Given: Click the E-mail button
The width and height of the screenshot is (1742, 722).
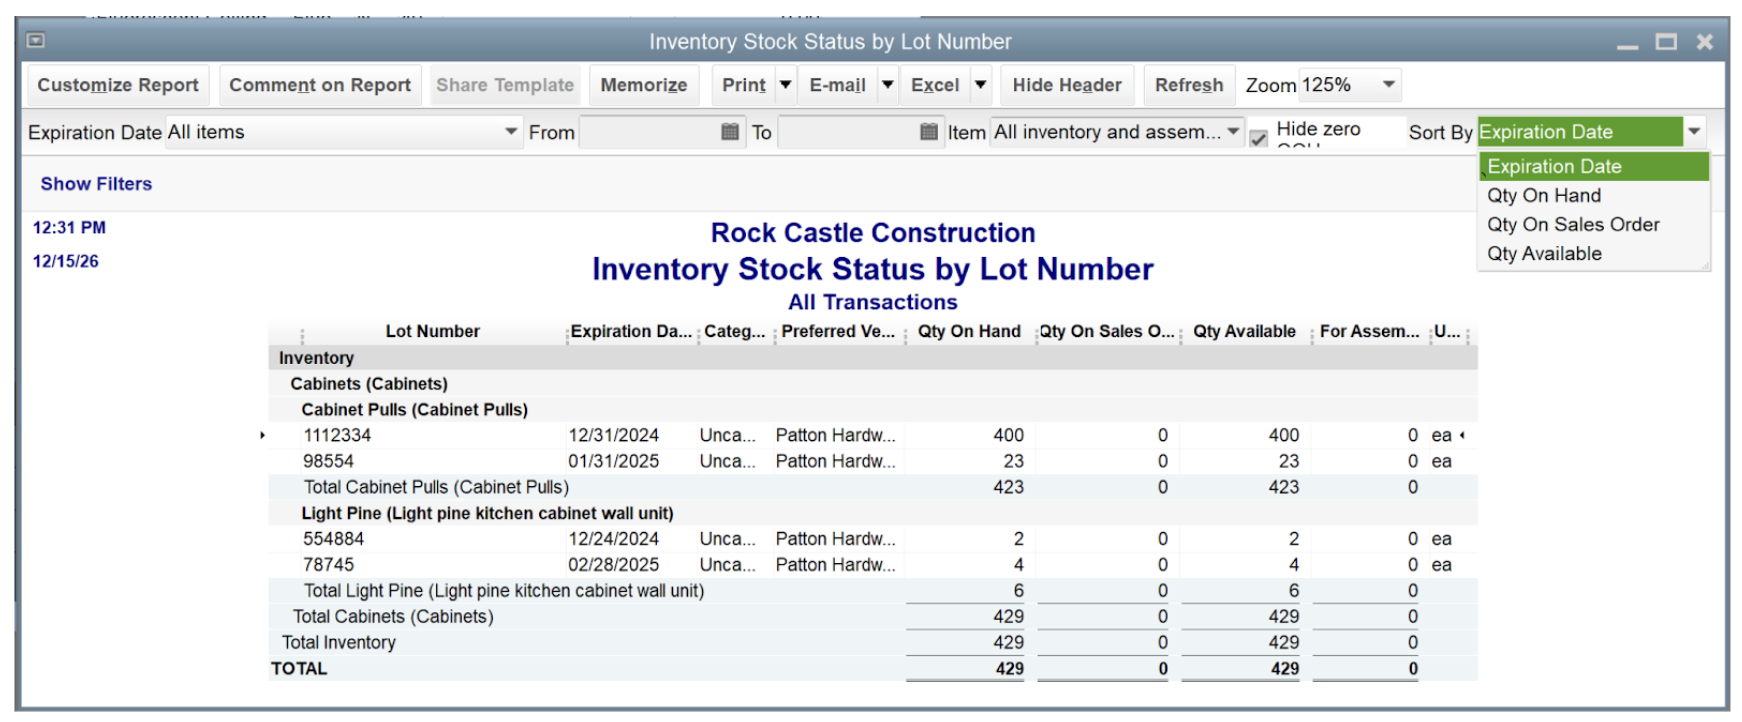Looking at the screenshot, I should (x=837, y=85).
